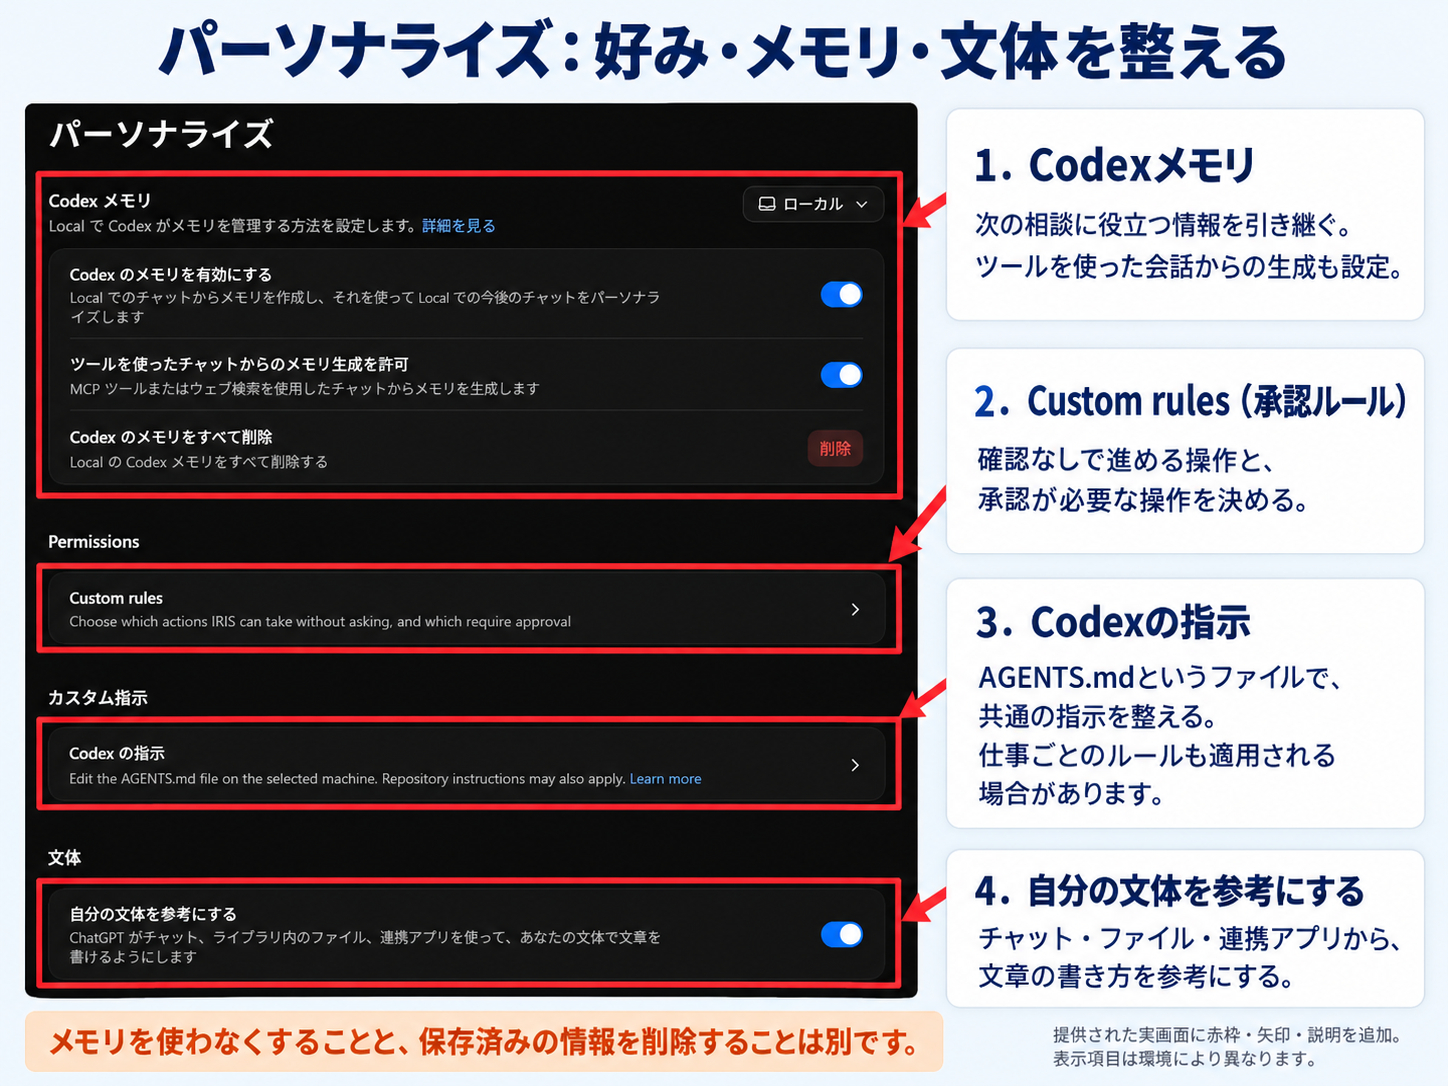1448x1086 pixels.
Task: Click 'Choose which actions IRIS can take' description
Action: coord(320,622)
